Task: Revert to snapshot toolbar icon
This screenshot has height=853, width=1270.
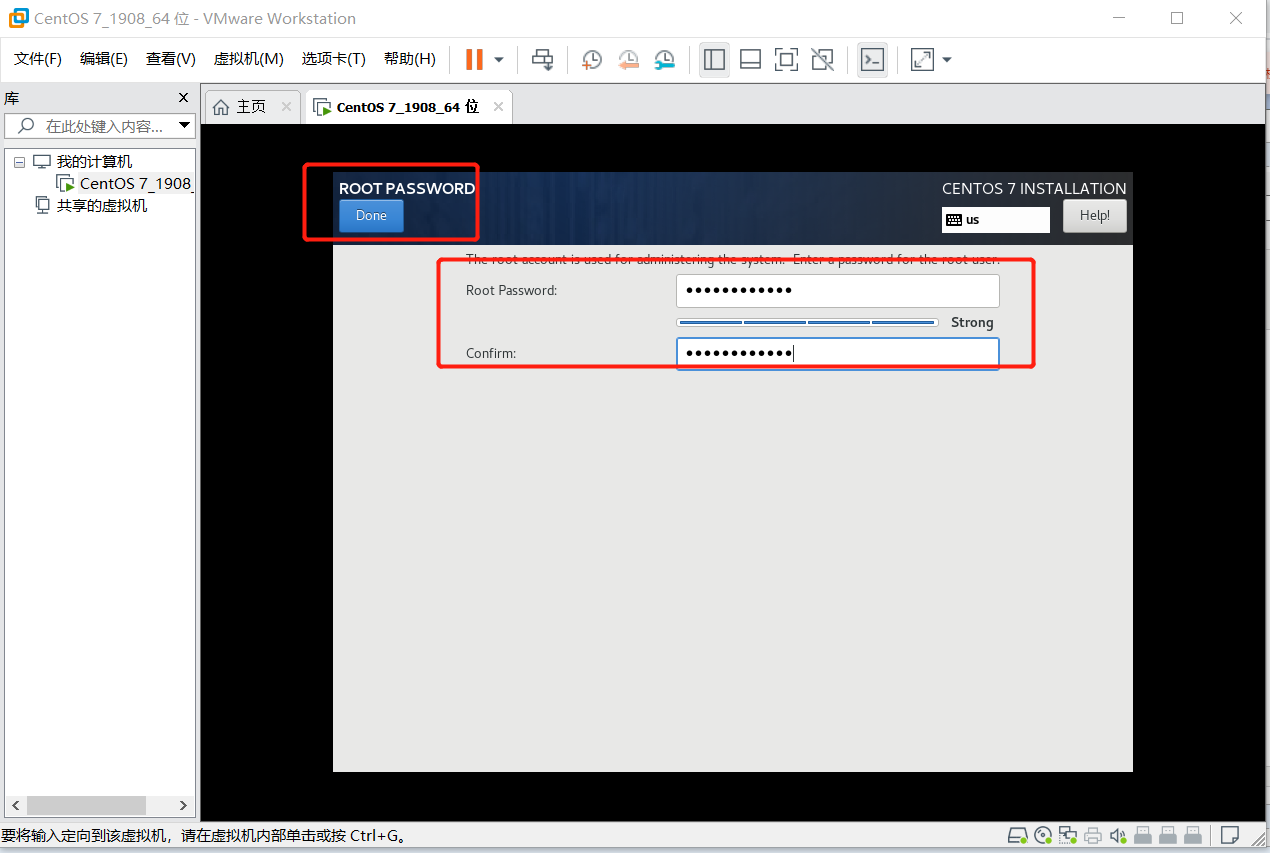Action: pos(628,60)
